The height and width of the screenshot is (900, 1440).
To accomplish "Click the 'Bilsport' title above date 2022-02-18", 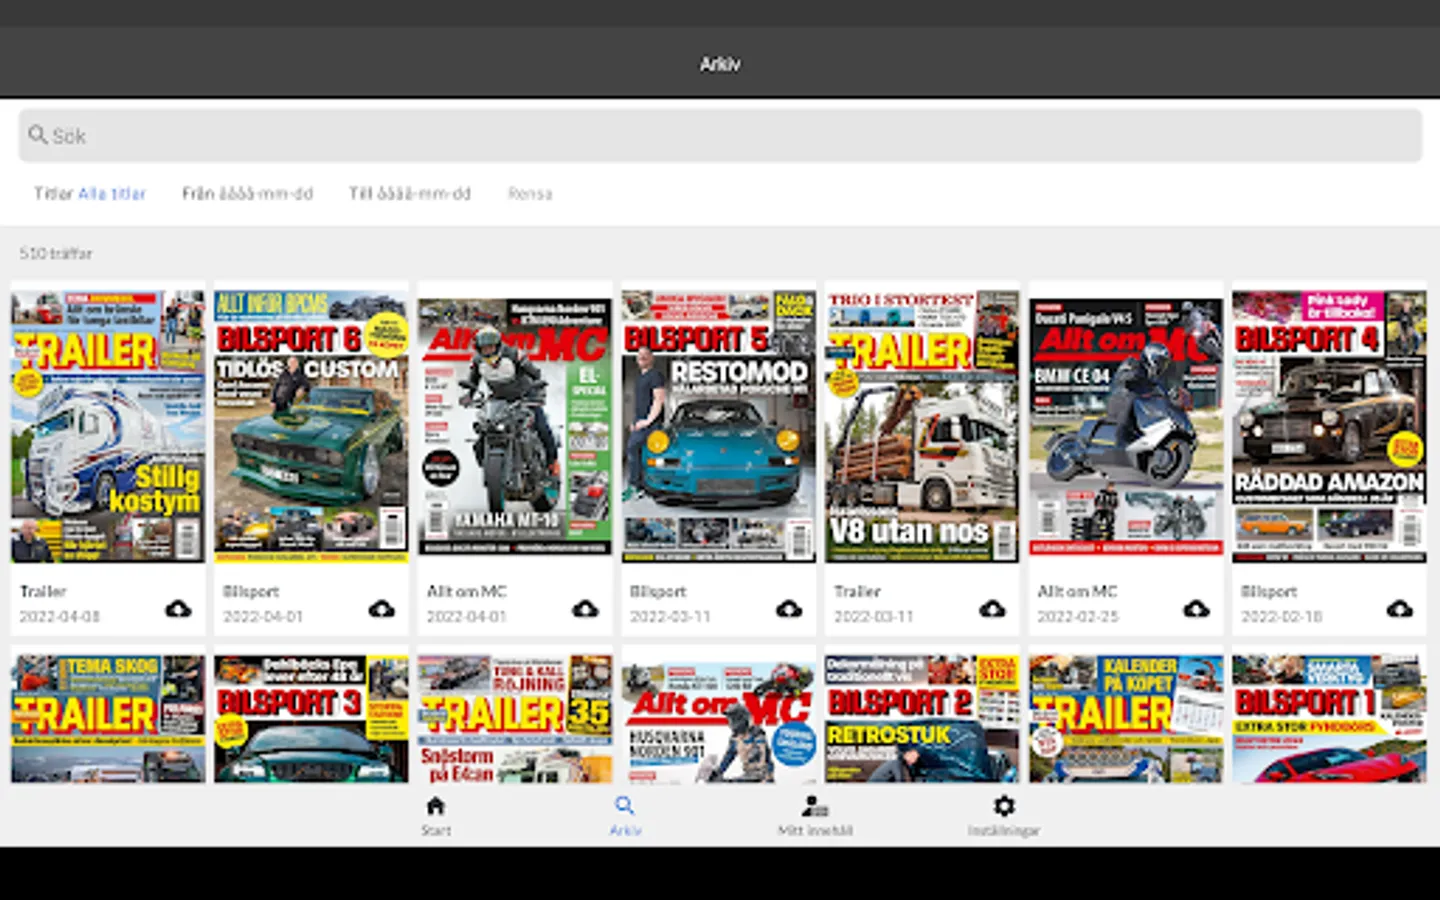I will pos(1269,591).
